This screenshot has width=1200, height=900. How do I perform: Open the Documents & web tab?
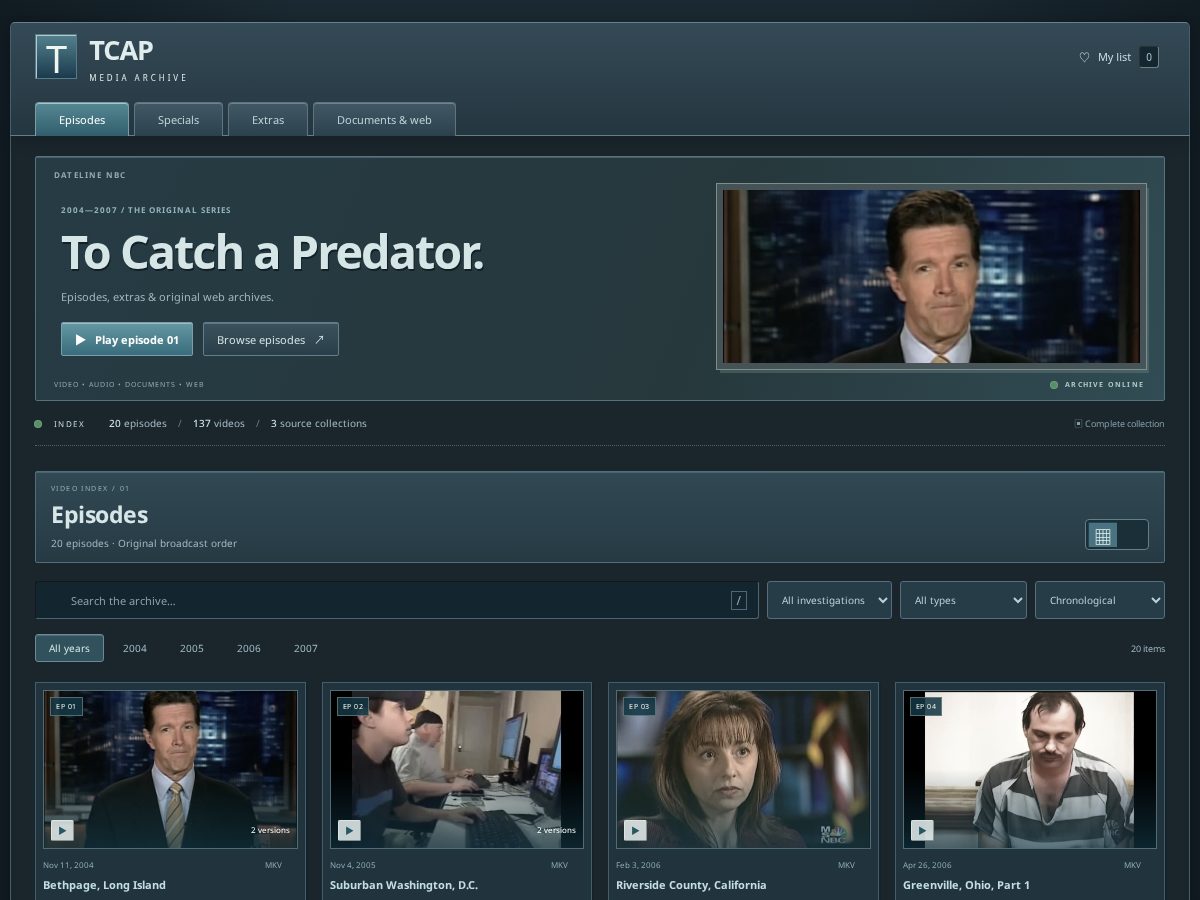384,119
